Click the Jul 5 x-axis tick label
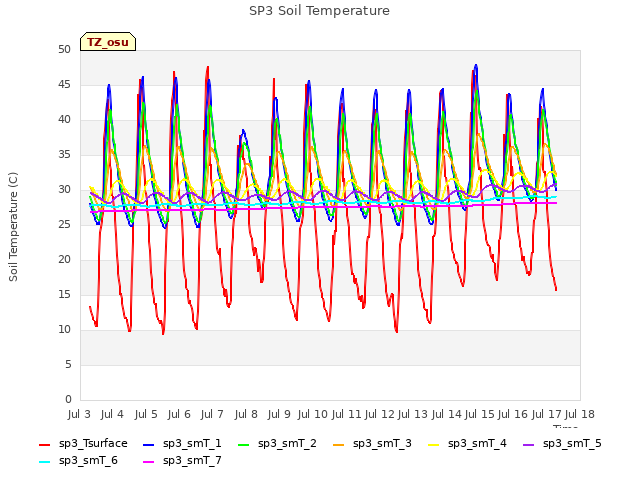This screenshot has width=640, height=480. (146, 414)
